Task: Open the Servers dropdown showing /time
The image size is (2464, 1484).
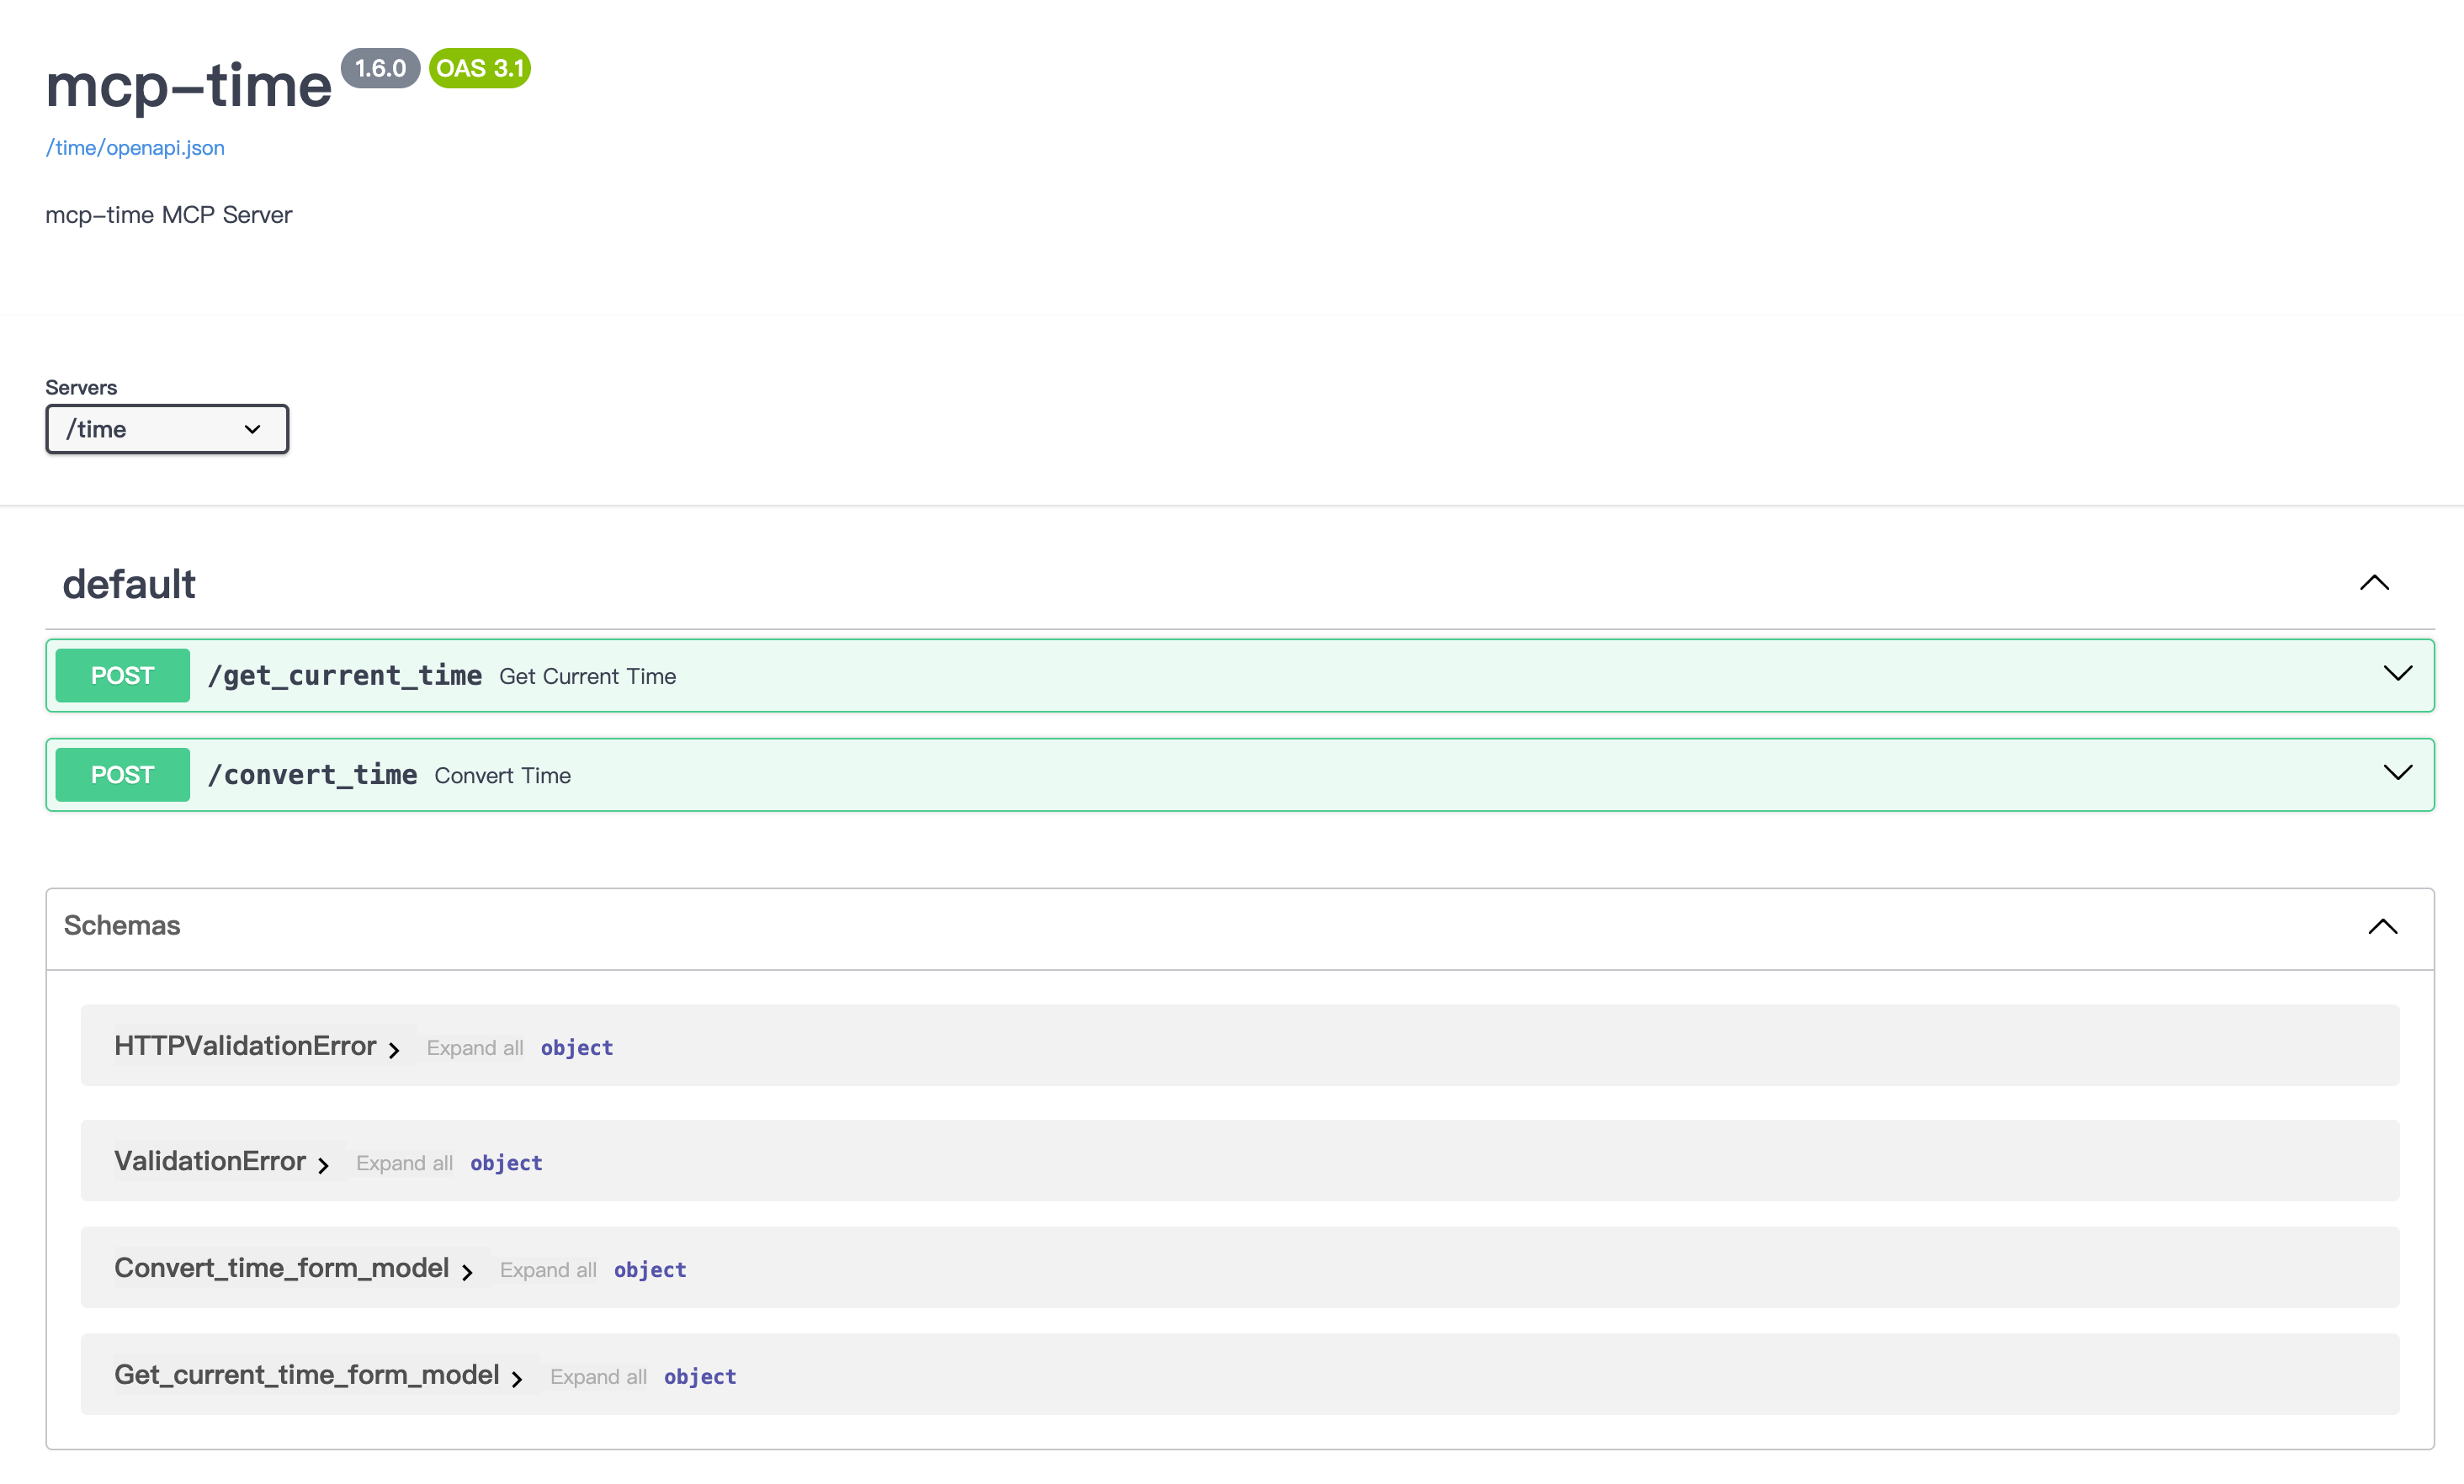Action: (167, 429)
